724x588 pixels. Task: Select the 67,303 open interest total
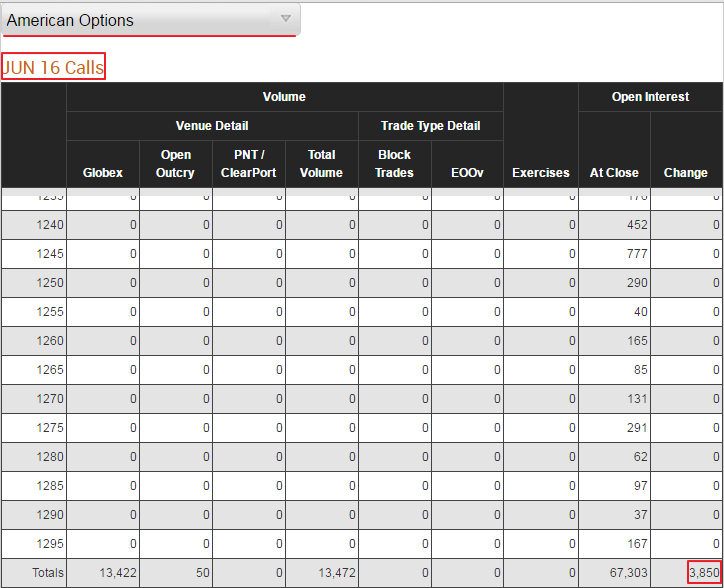tap(628, 573)
